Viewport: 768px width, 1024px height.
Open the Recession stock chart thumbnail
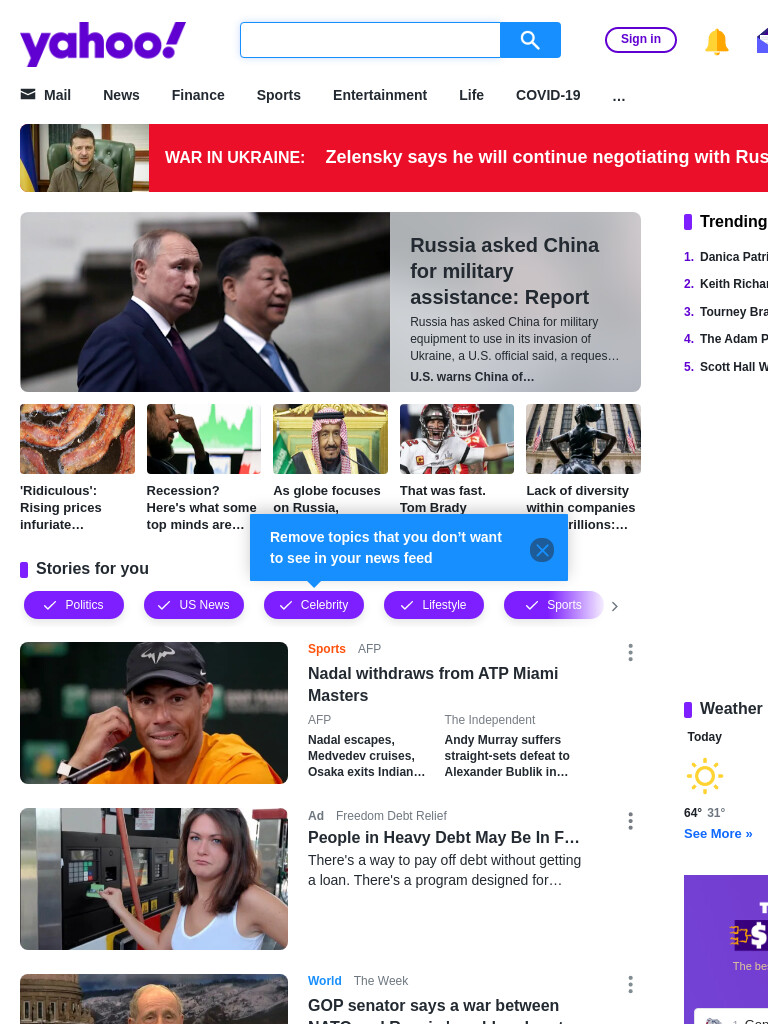pos(204,439)
